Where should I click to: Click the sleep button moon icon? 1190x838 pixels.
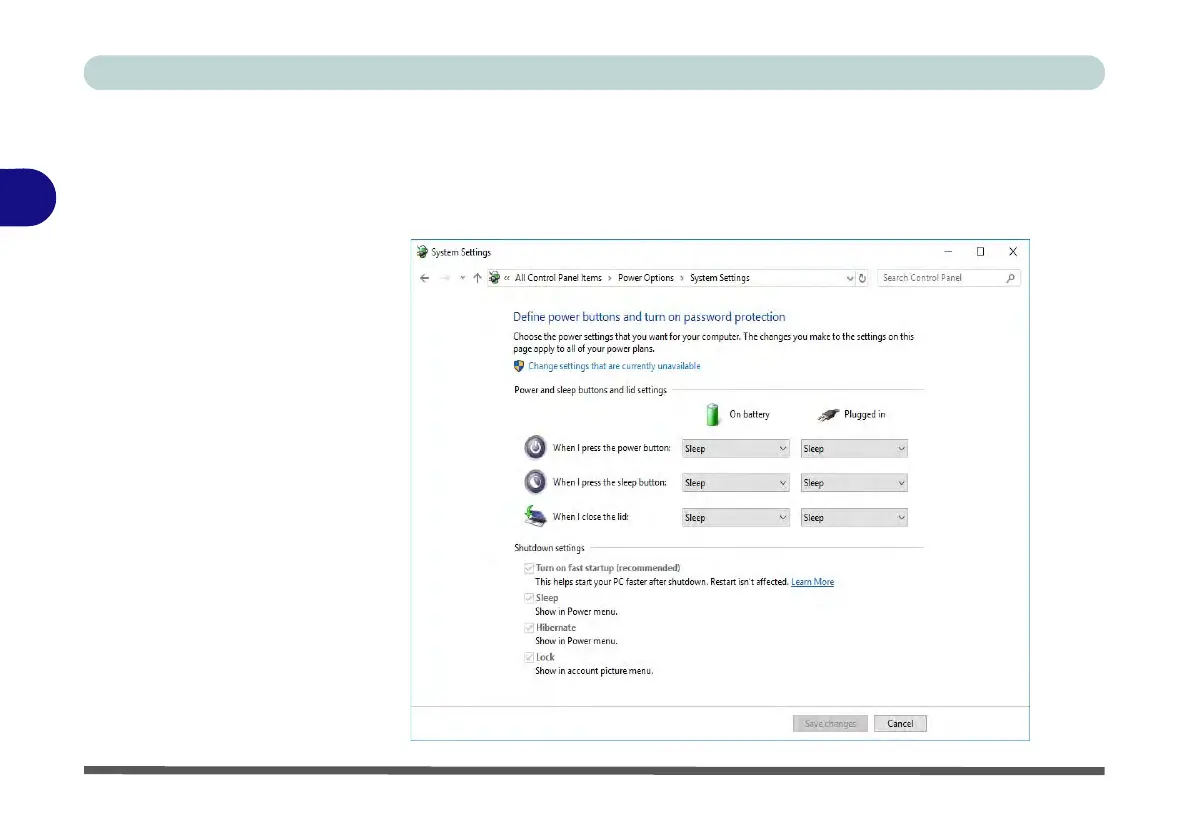(535, 482)
